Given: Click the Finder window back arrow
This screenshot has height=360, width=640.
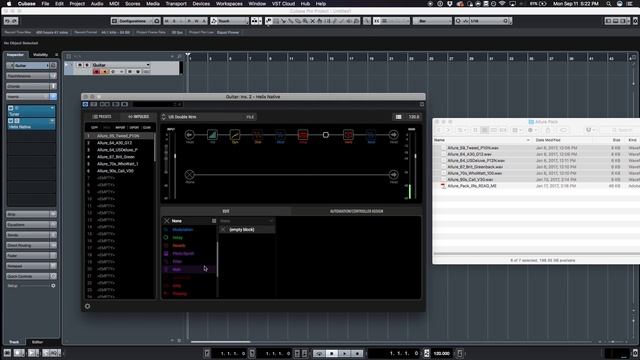Looking at the screenshot, I should (439, 130).
